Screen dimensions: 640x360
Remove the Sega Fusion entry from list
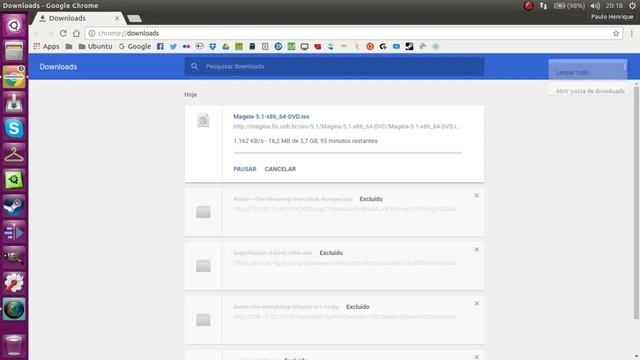(476, 250)
